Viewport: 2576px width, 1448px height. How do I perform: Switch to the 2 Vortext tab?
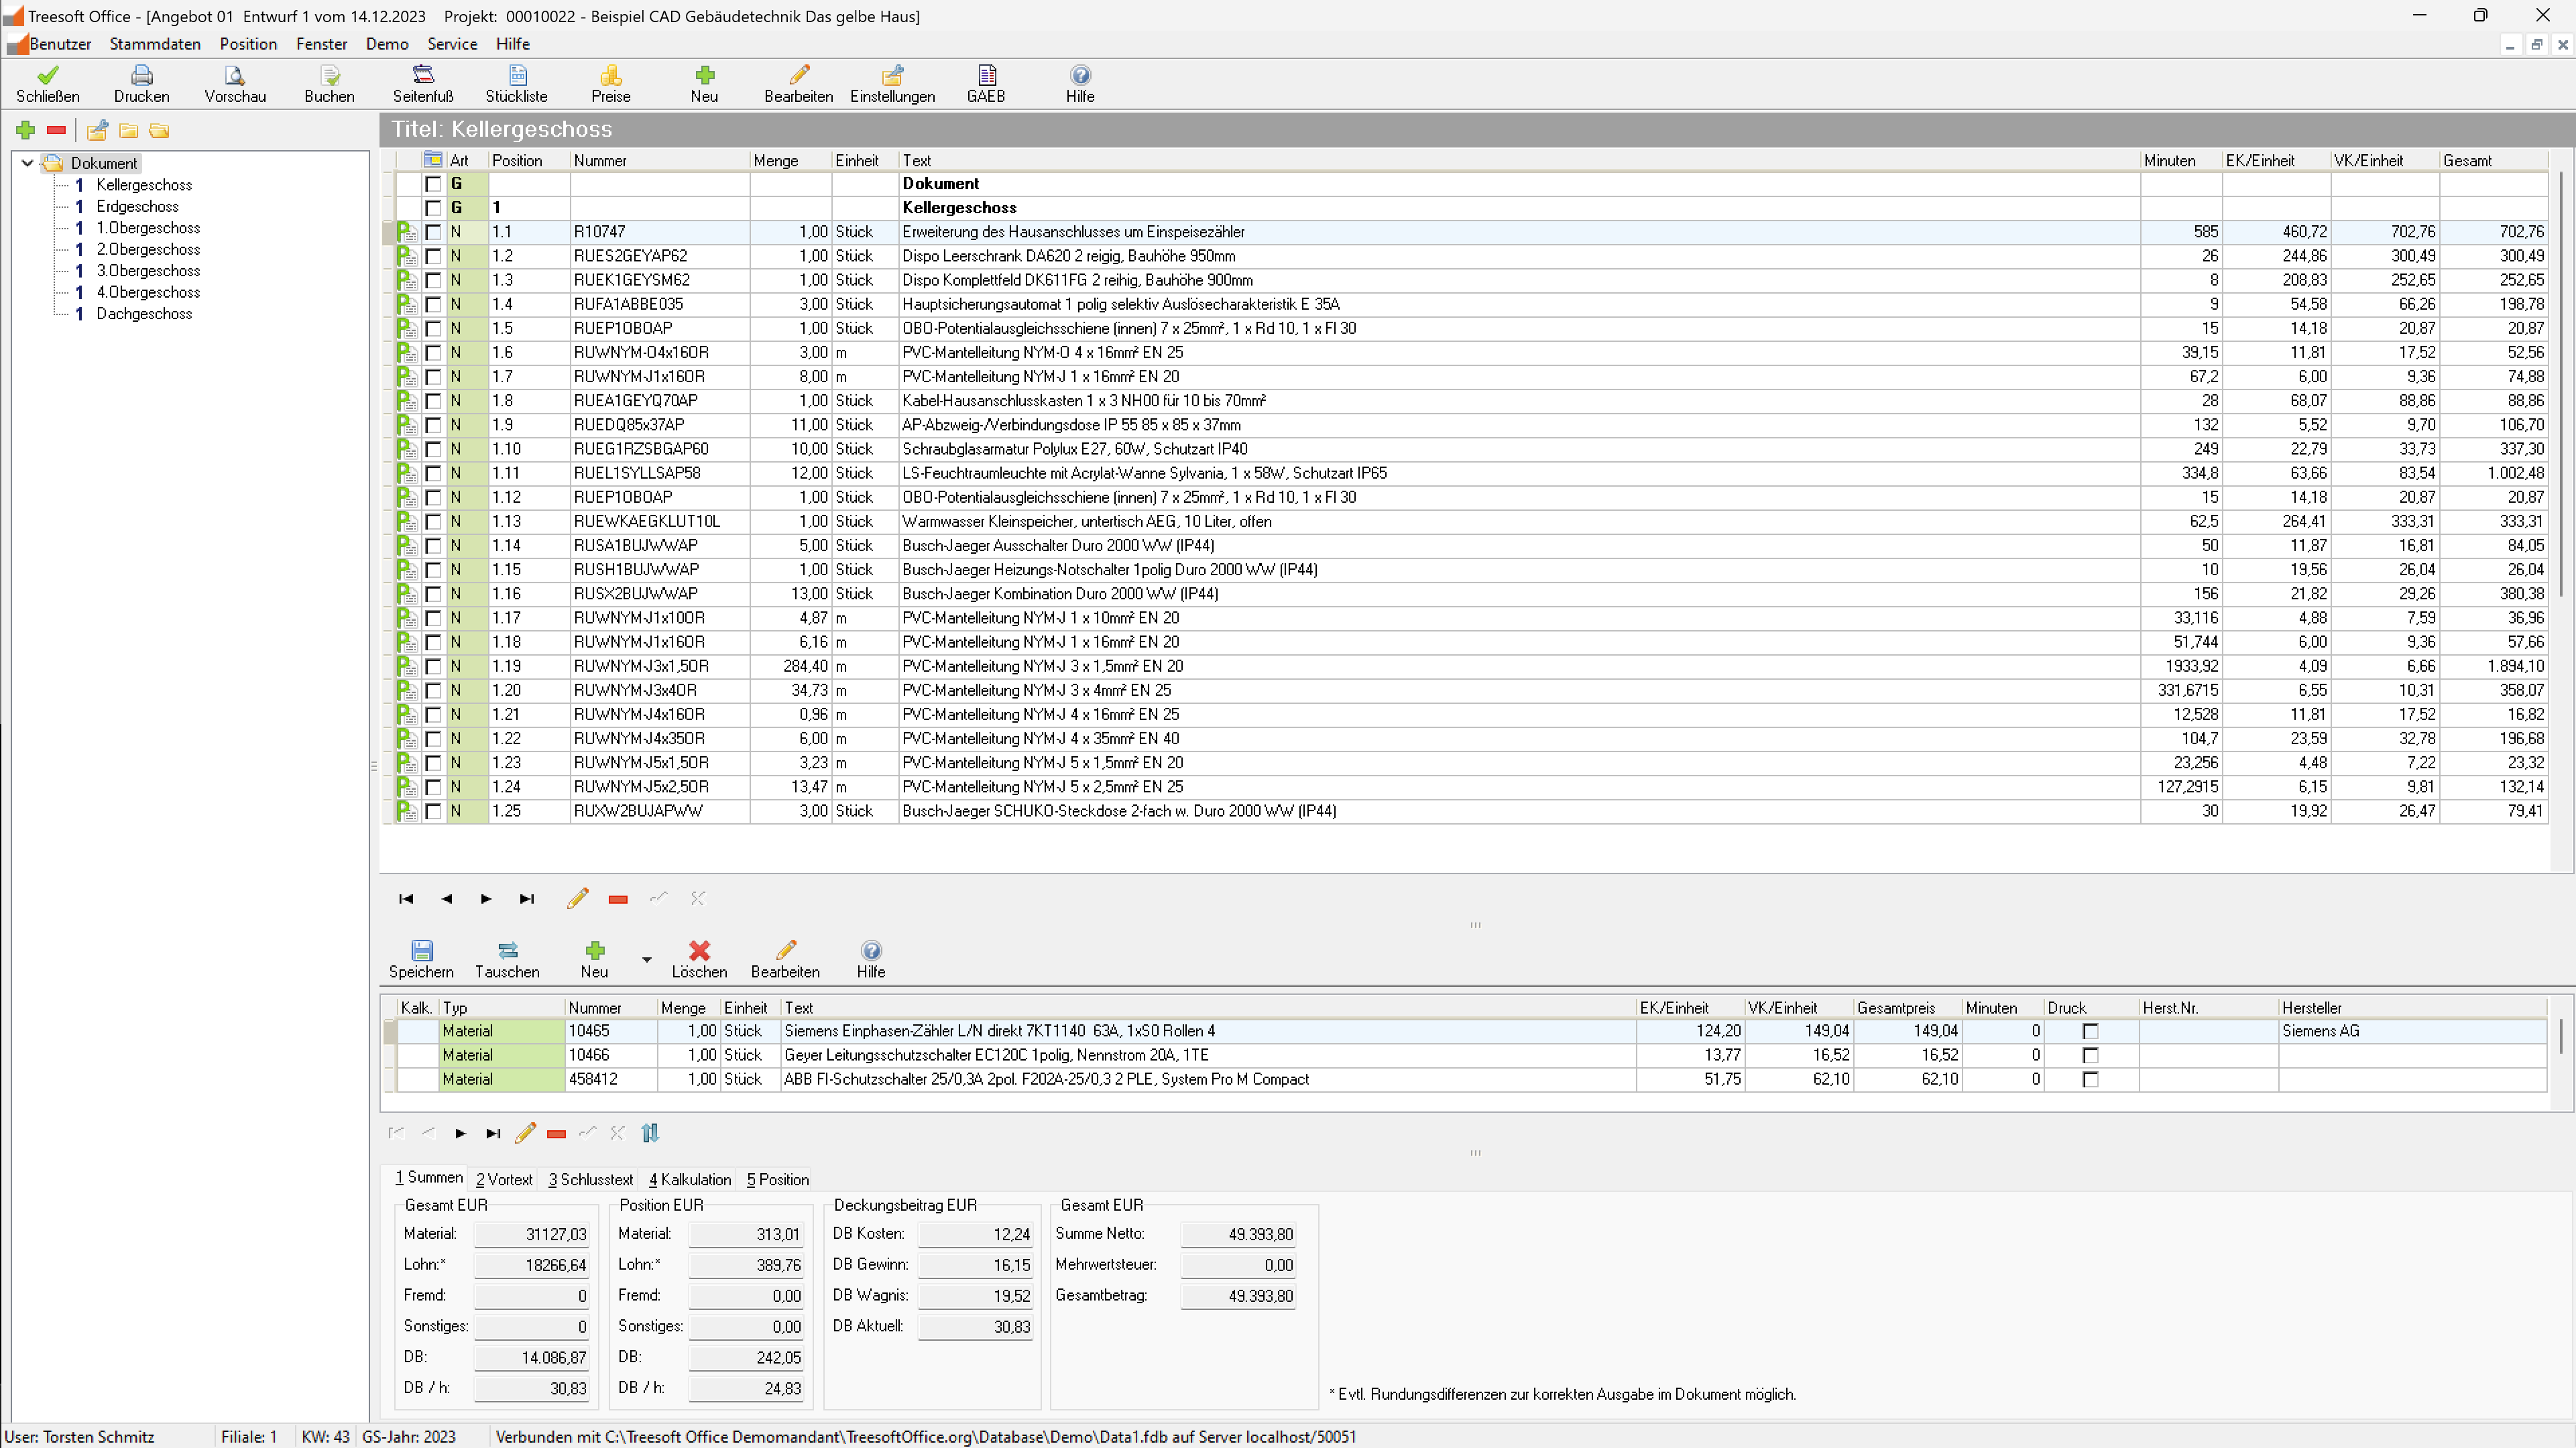coord(504,1180)
